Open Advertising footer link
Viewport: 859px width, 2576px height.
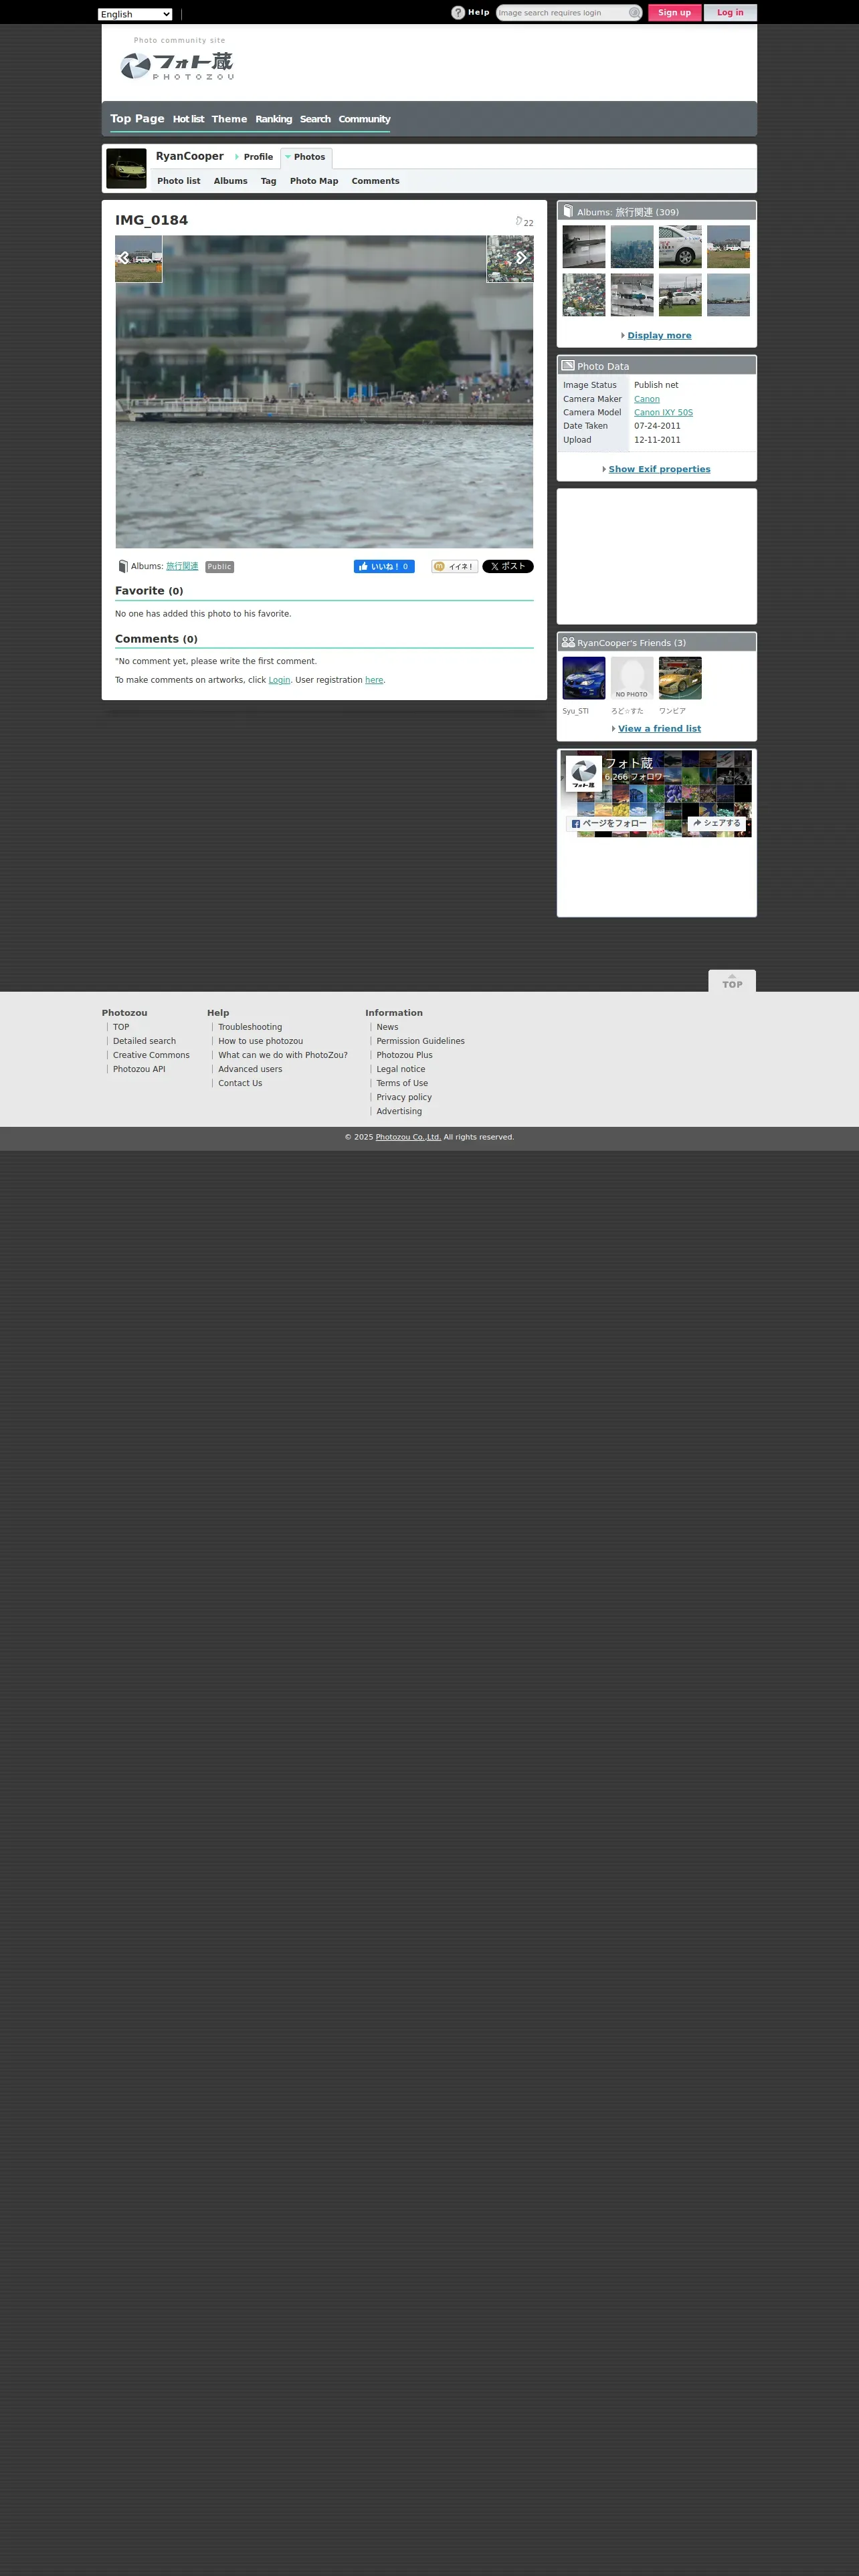(x=399, y=1111)
